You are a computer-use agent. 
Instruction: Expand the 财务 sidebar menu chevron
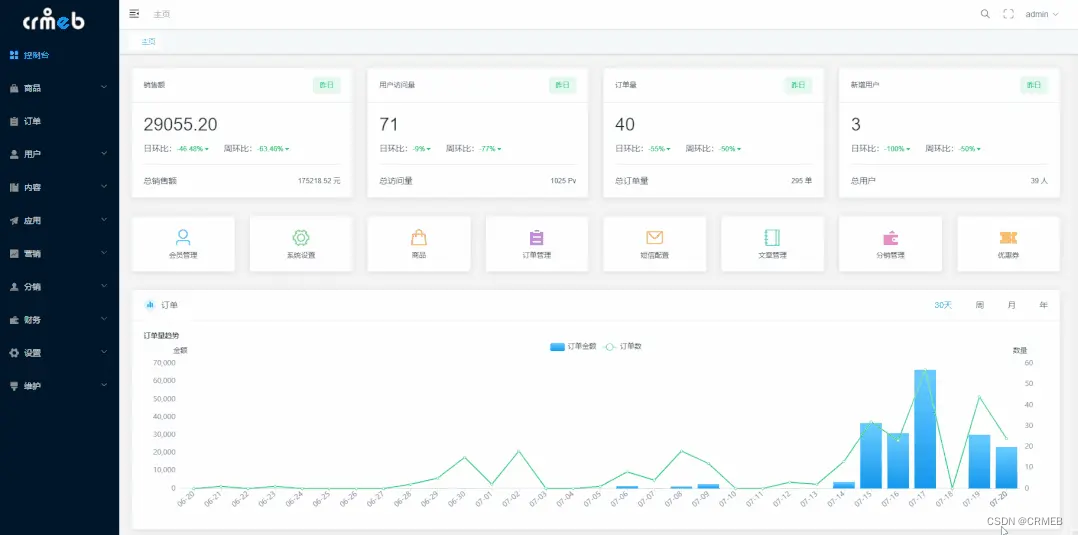(104, 318)
